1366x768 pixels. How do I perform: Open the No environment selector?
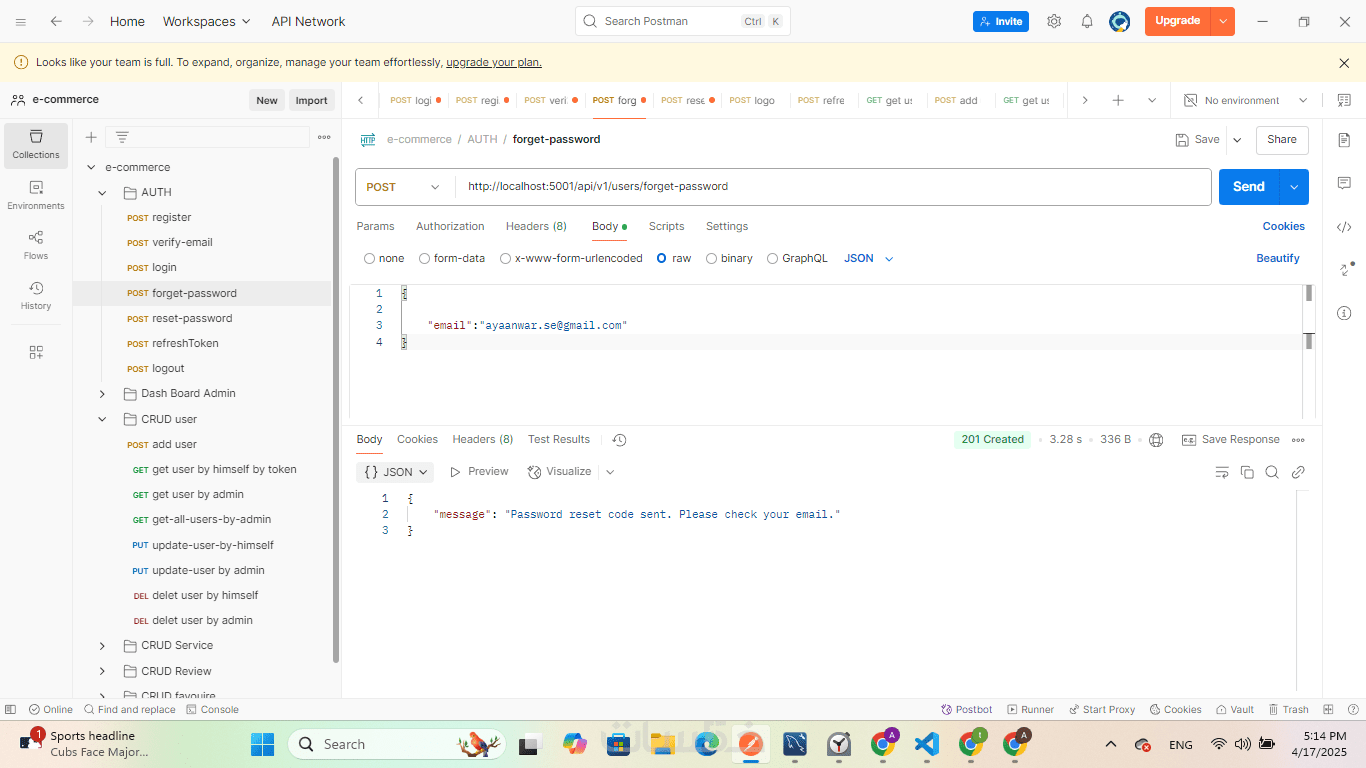point(1246,100)
